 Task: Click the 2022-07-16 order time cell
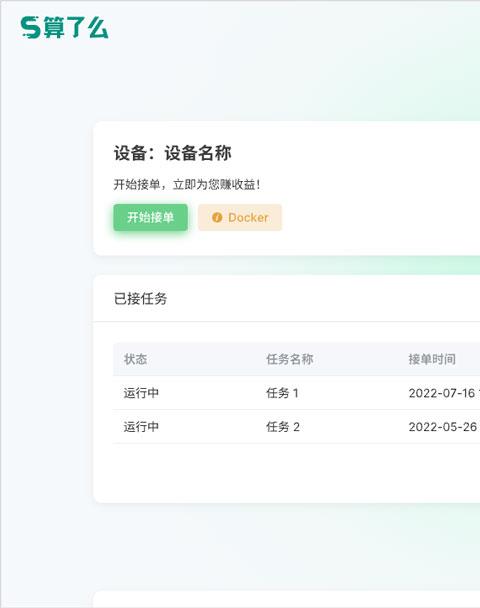tap(444, 393)
